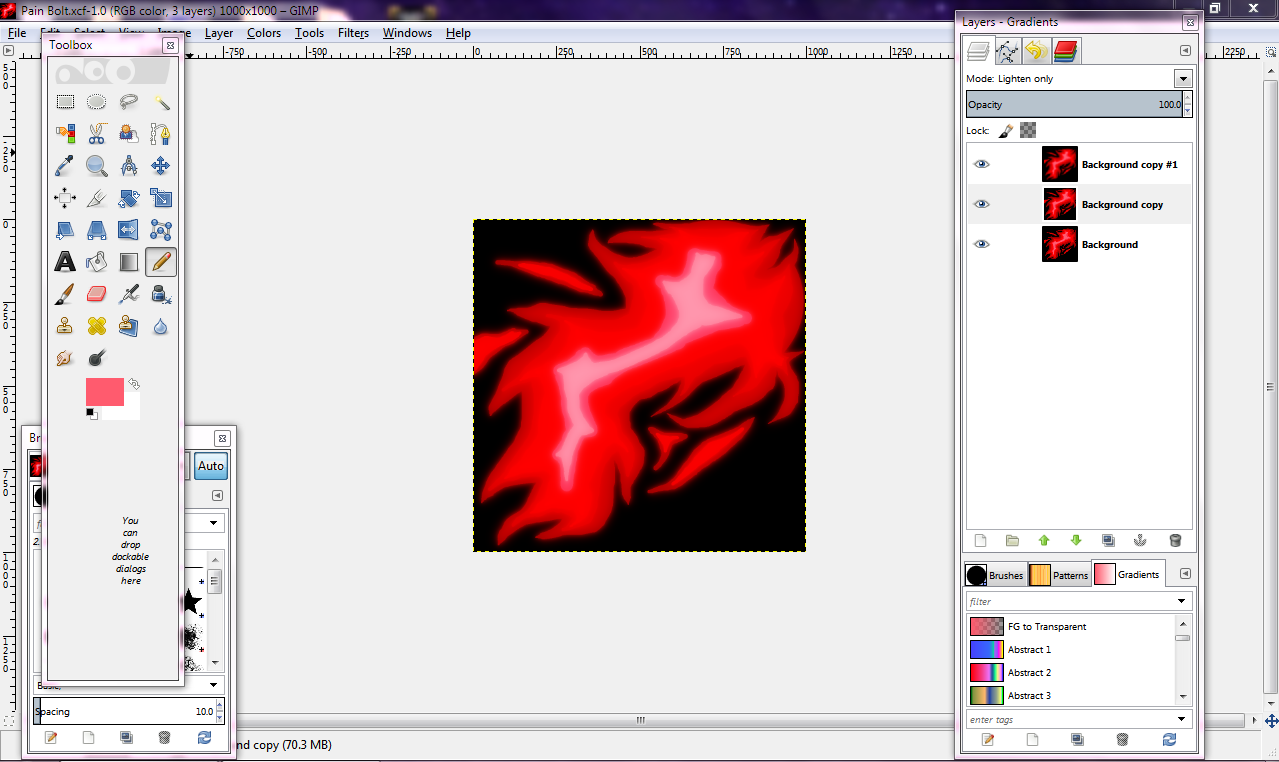Image resolution: width=1279 pixels, height=762 pixels.
Task: Select the Color Picker eyedropper tool
Action: click(65, 165)
